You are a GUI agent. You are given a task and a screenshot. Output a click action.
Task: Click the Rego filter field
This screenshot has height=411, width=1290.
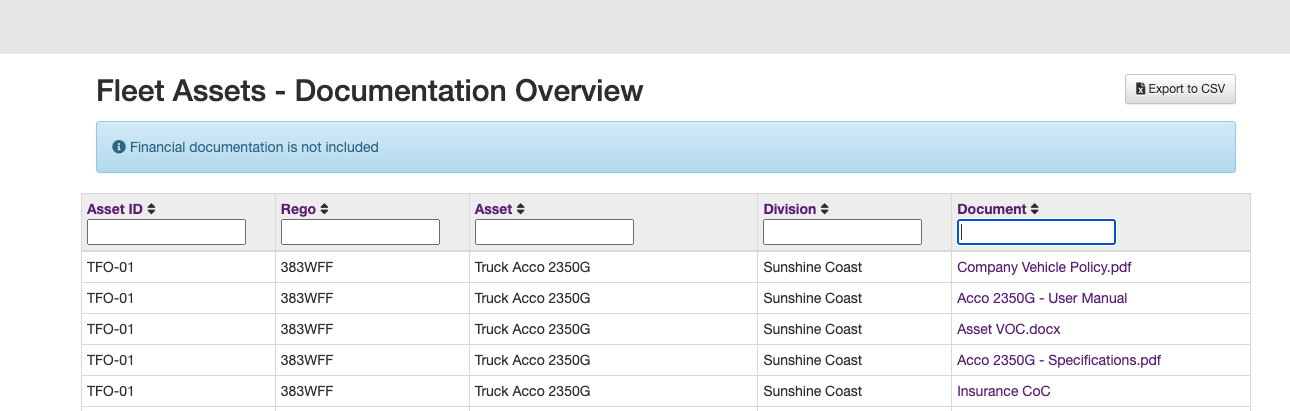360,232
